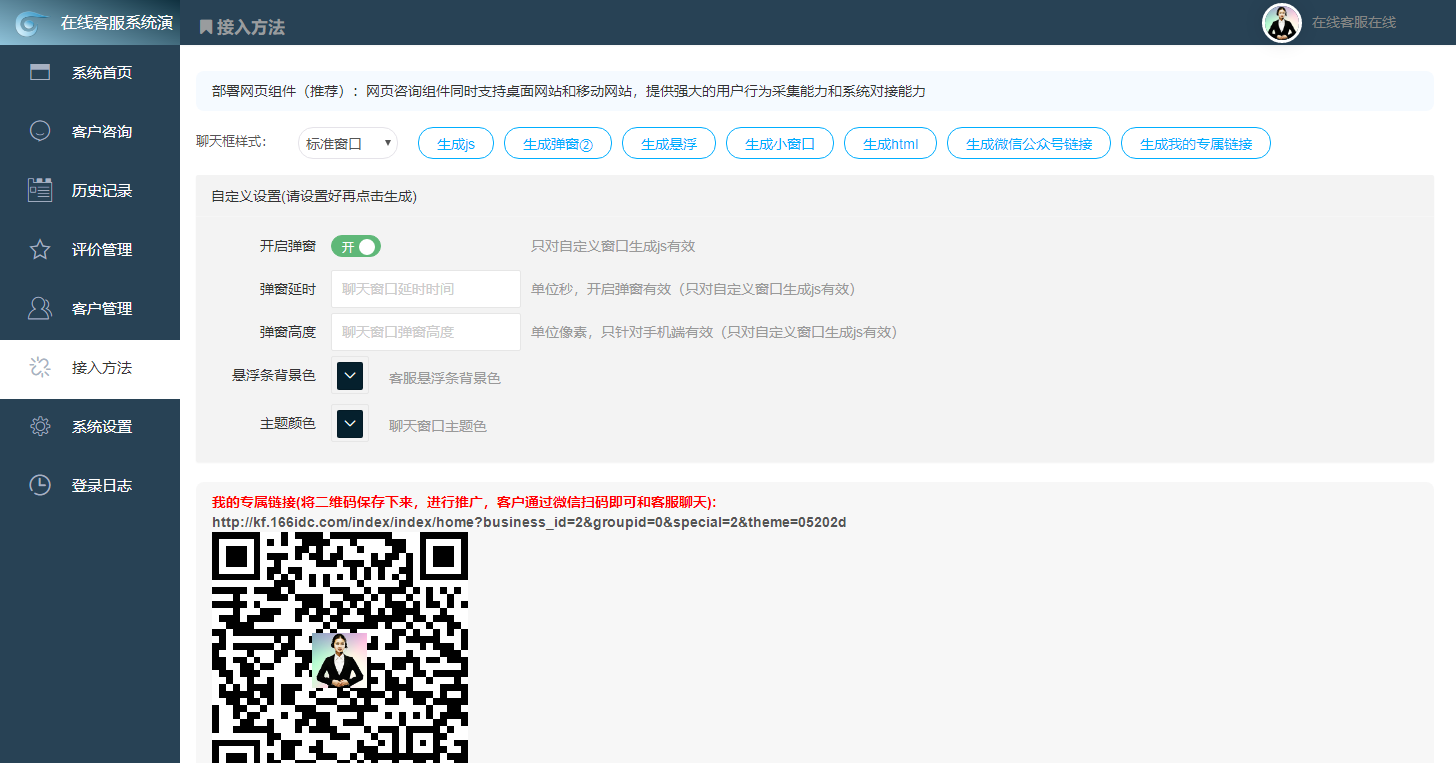
Task: Click the 生成js button
Action: pos(456,143)
